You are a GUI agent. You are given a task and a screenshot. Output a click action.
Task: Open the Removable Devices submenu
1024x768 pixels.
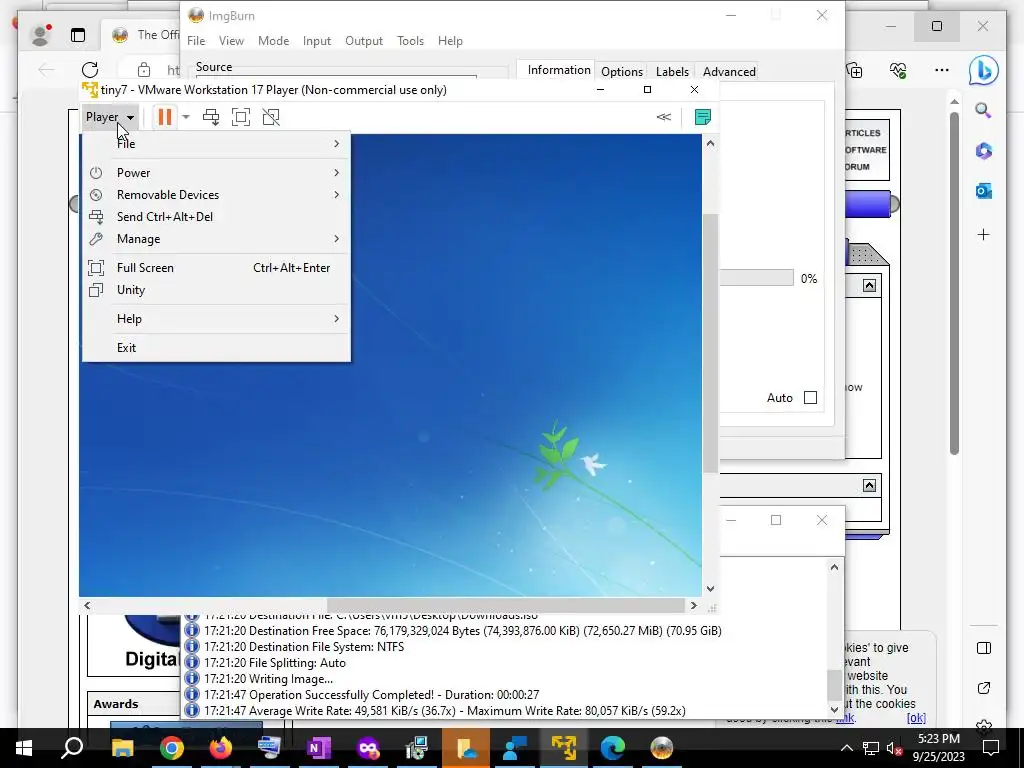coord(216,195)
